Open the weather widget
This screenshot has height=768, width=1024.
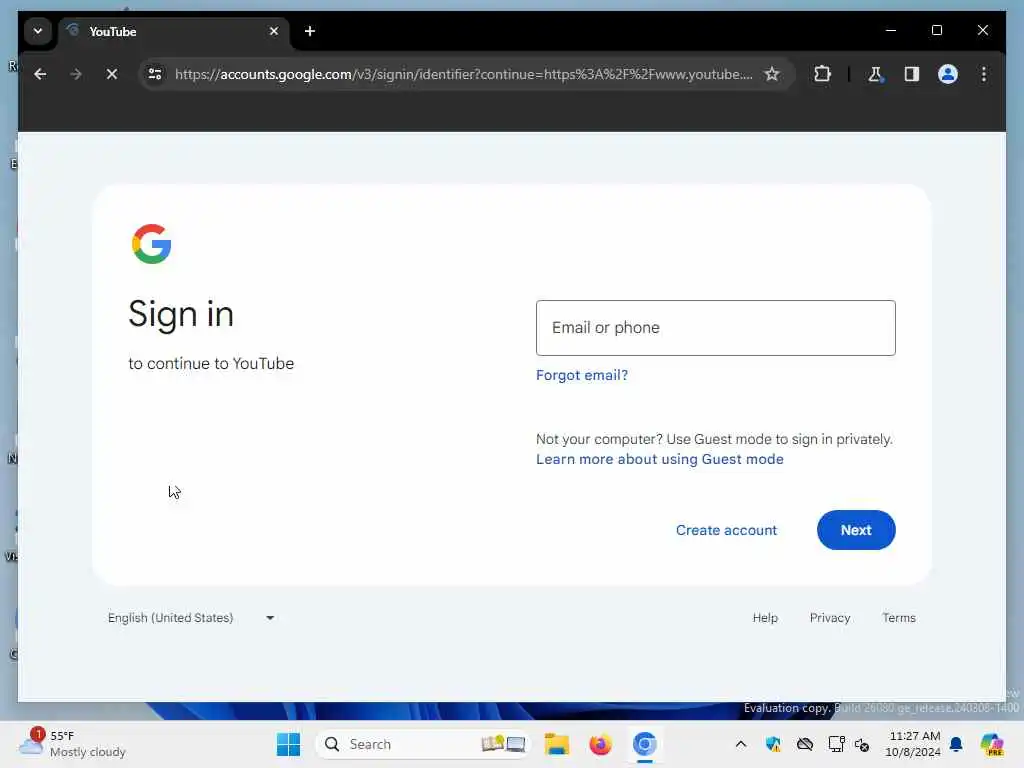[72, 744]
